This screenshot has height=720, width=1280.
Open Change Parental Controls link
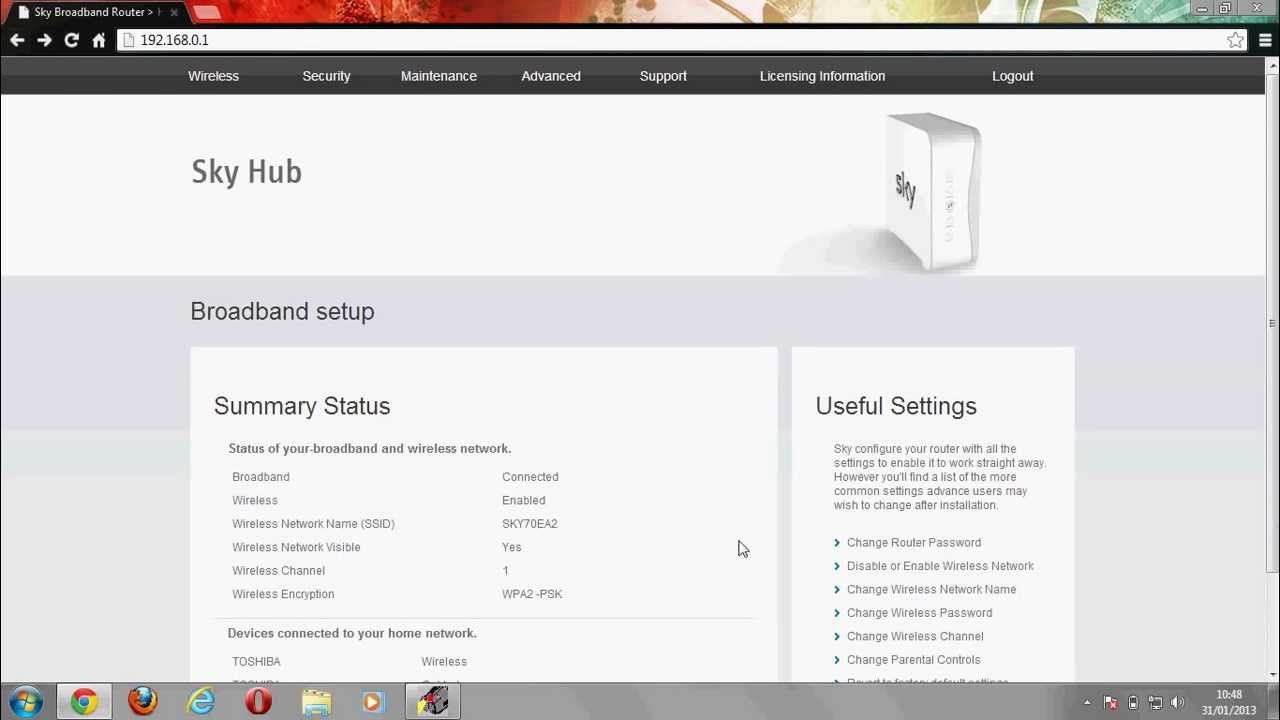tap(913, 660)
